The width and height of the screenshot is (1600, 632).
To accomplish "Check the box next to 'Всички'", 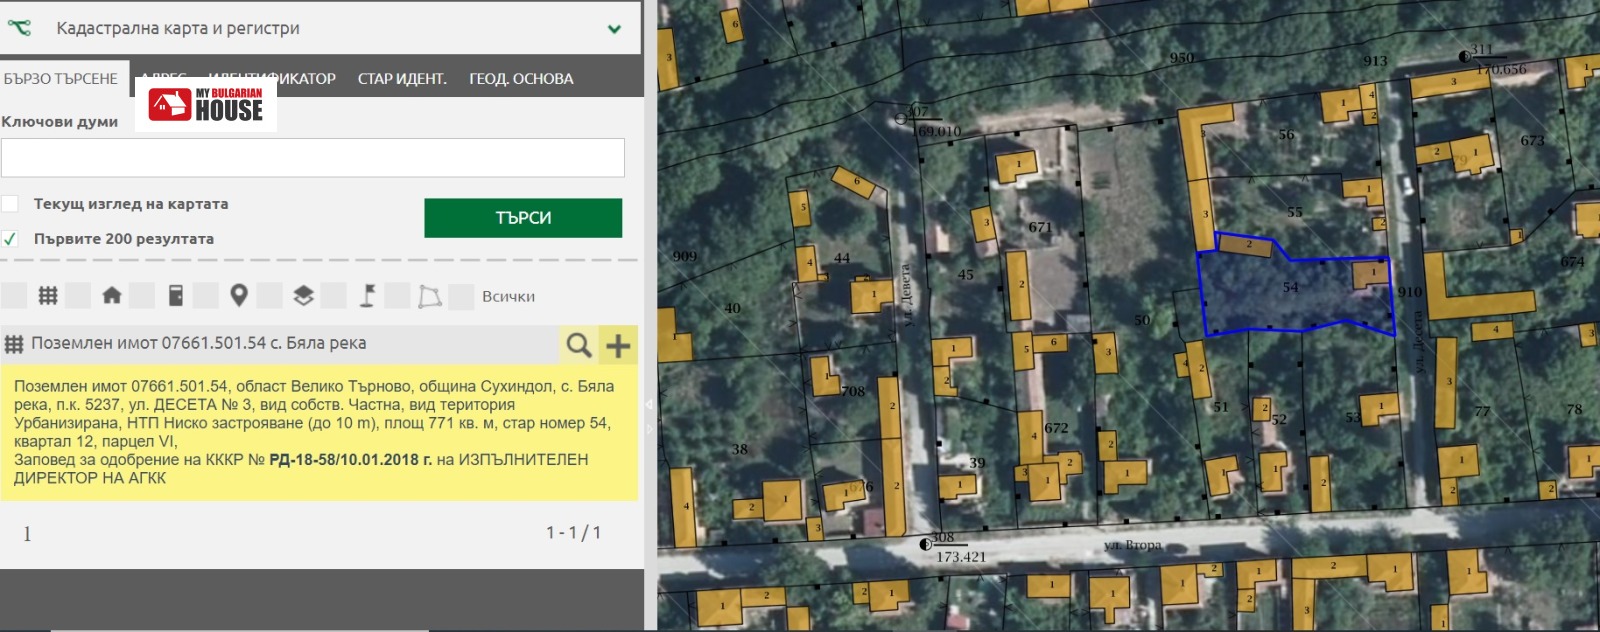I will click(461, 296).
